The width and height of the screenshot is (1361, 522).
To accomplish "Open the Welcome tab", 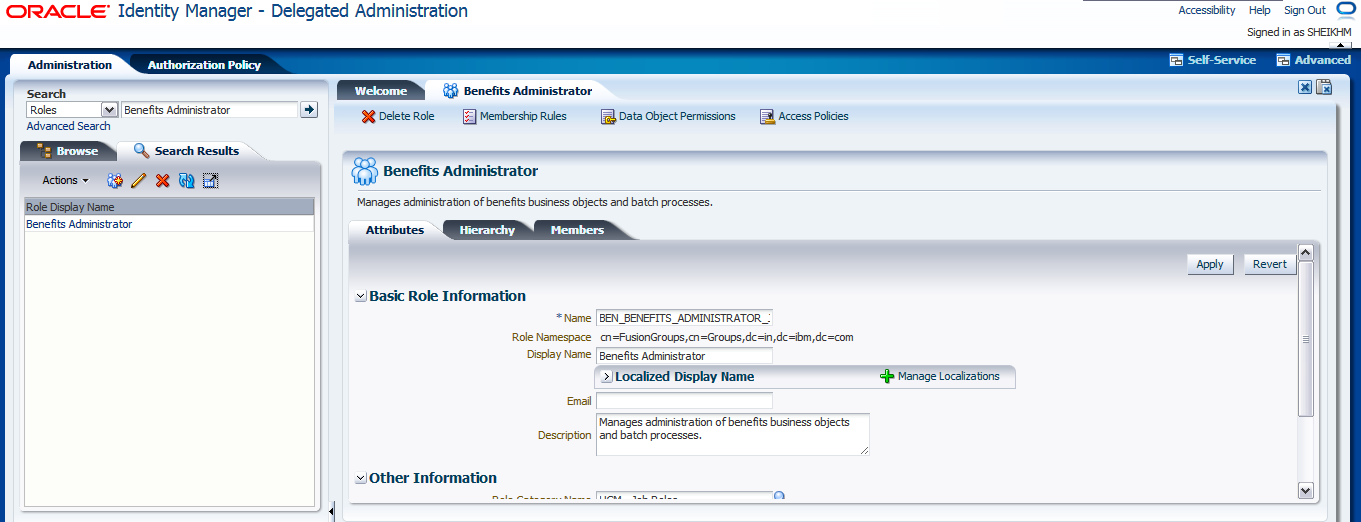I will [x=381, y=90].
